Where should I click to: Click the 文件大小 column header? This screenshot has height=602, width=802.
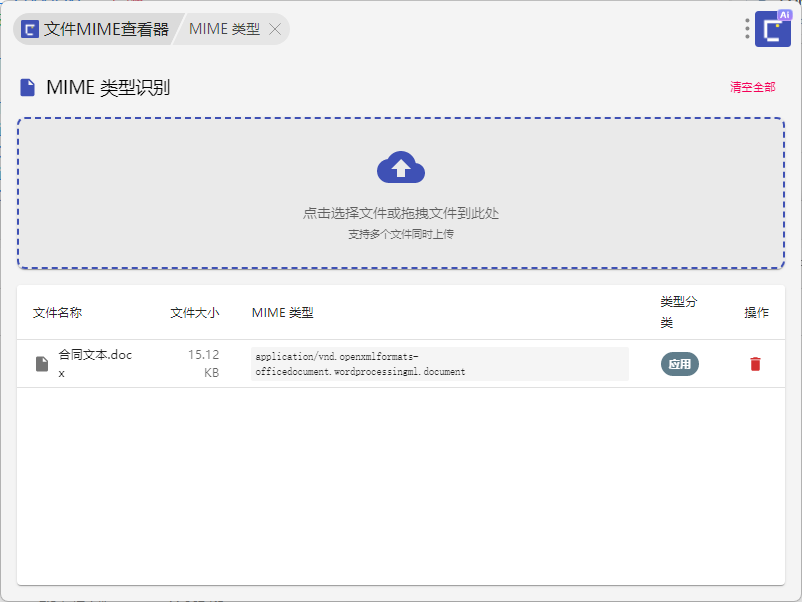[x=194, y=313]
